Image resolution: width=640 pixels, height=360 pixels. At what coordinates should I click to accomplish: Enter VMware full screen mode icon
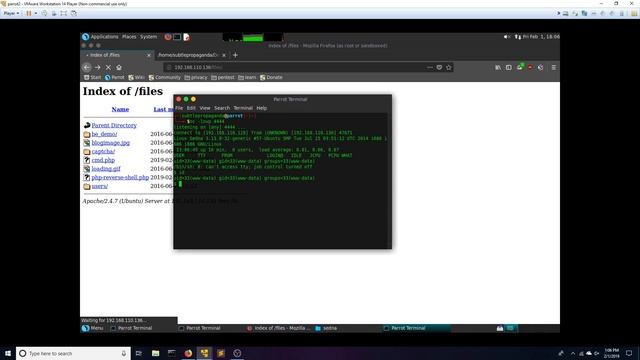pos(64,13)
